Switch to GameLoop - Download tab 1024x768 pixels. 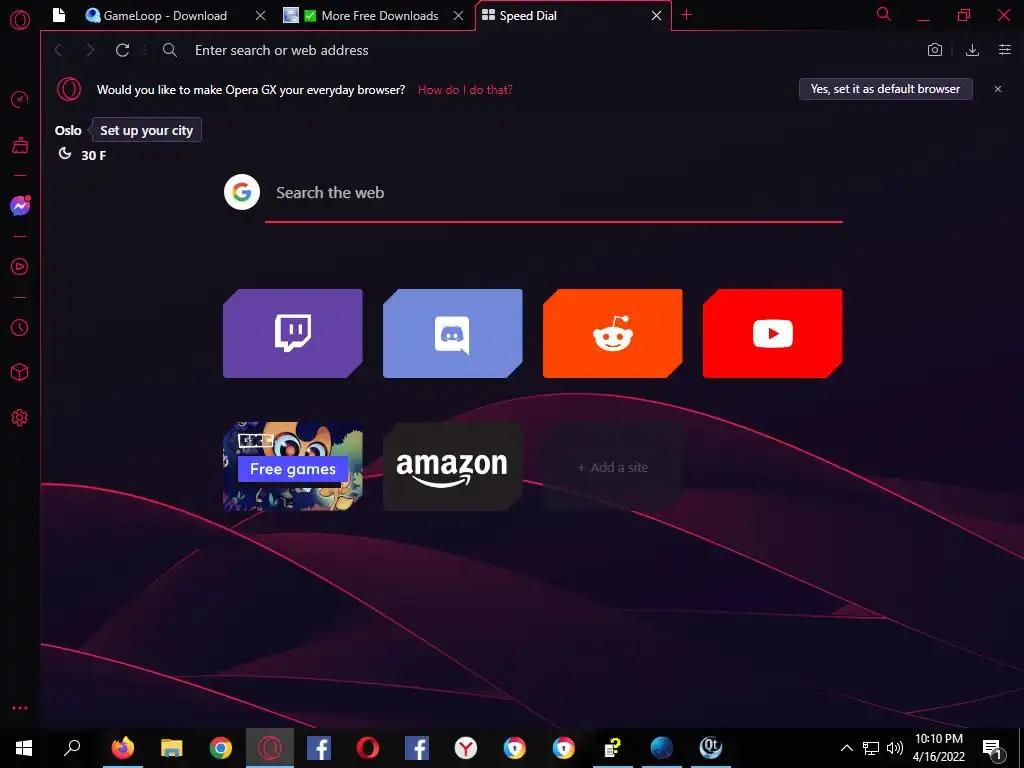click(165, 16)
